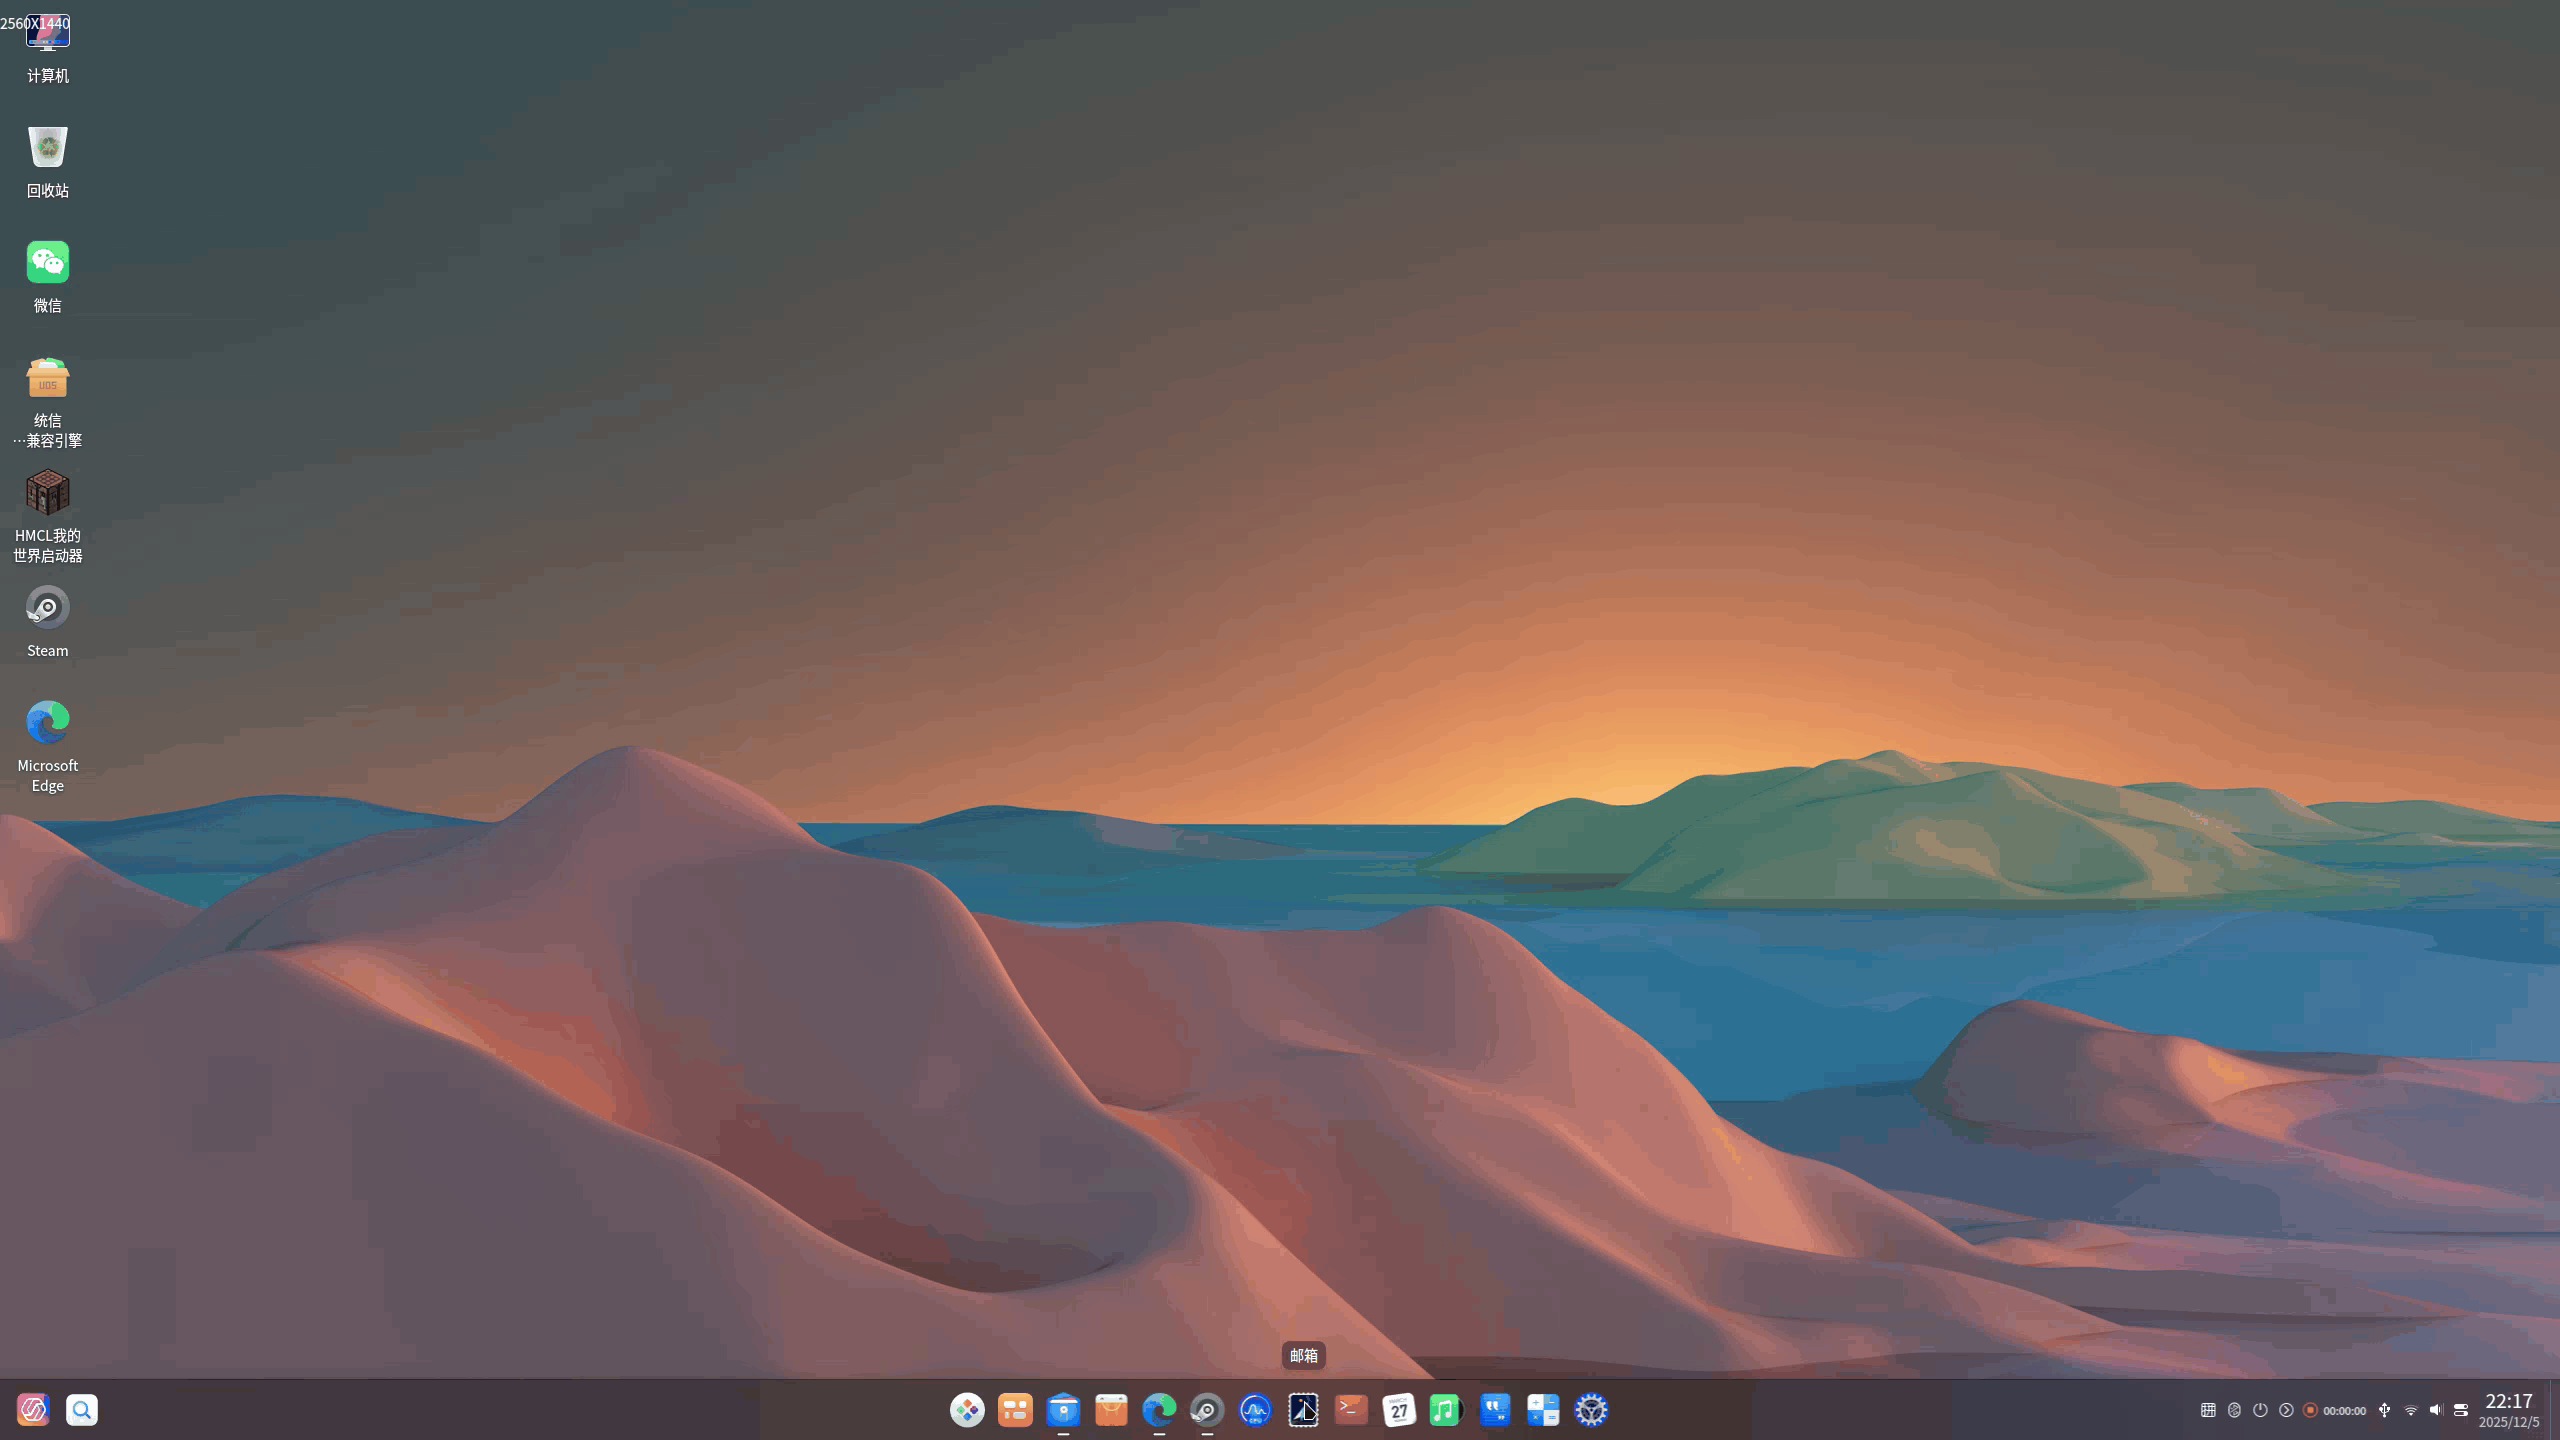Viewport: 2560px width, 1440px height.
Task: Click the USB device tray icon
Action: pos(2384,1410)
